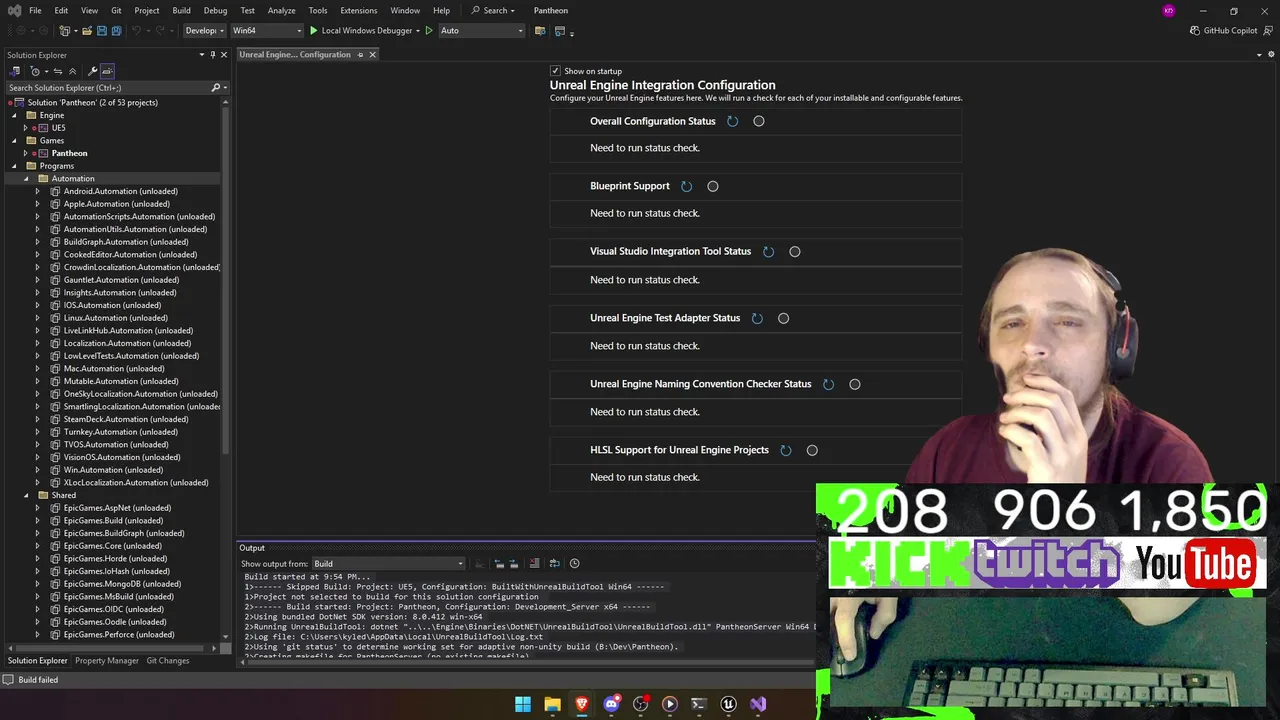This screenshot has width=1280, height=720.
Task: Click the Find in Files toolbar icon
Action: pyautogui.click(x=540, y=31)
